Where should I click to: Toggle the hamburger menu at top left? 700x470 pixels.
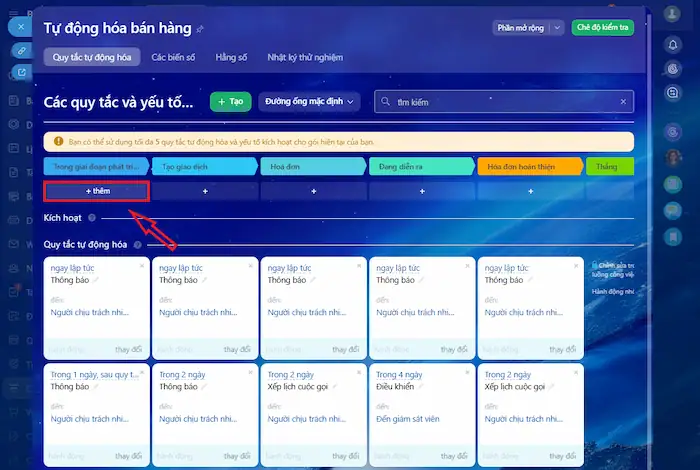14,13
